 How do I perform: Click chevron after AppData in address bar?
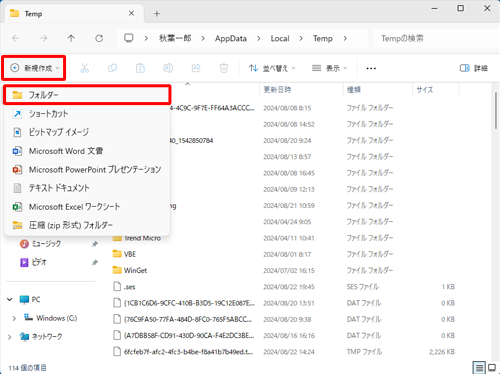click(259, 39)
